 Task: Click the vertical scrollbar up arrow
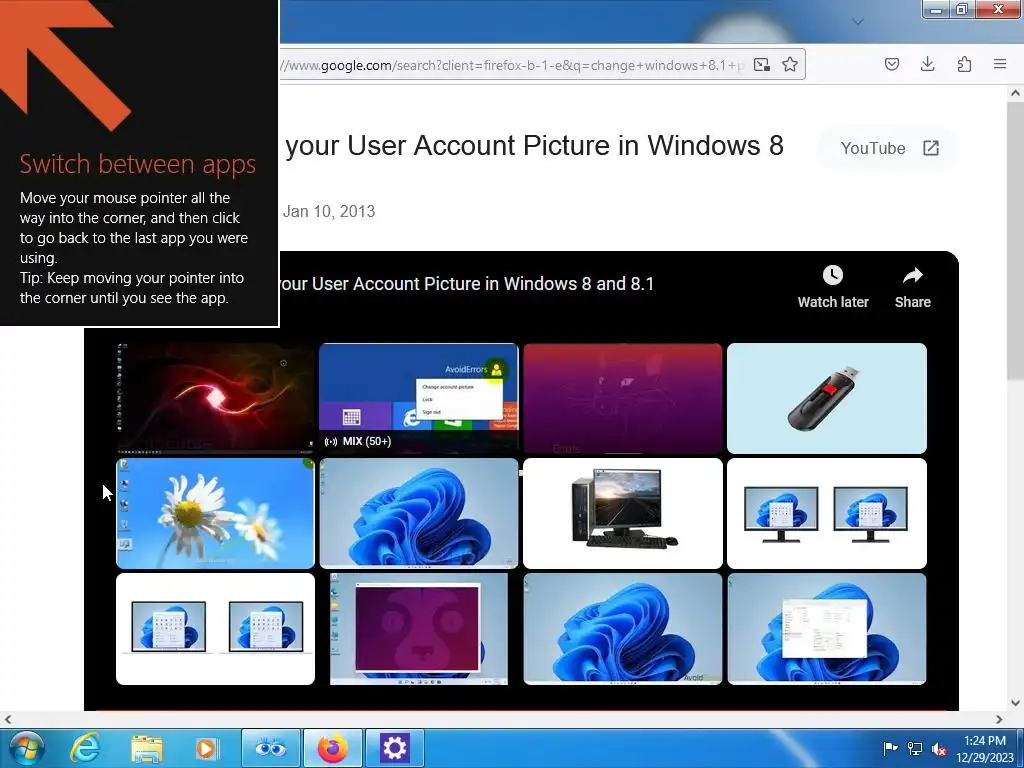pyautogui.click(x=1015, y=93)
